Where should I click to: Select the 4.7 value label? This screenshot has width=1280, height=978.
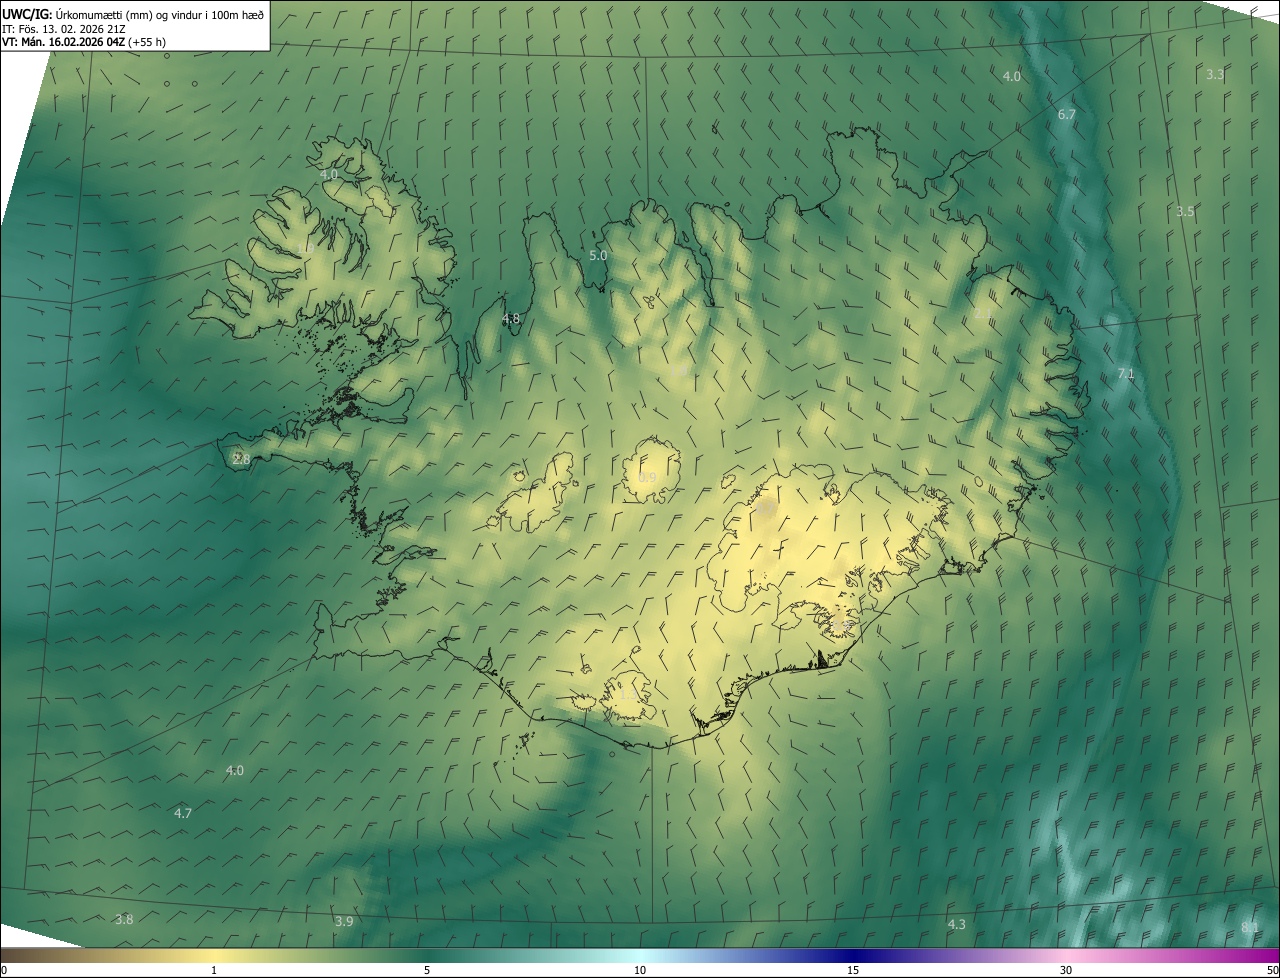(x=183, y=814)
